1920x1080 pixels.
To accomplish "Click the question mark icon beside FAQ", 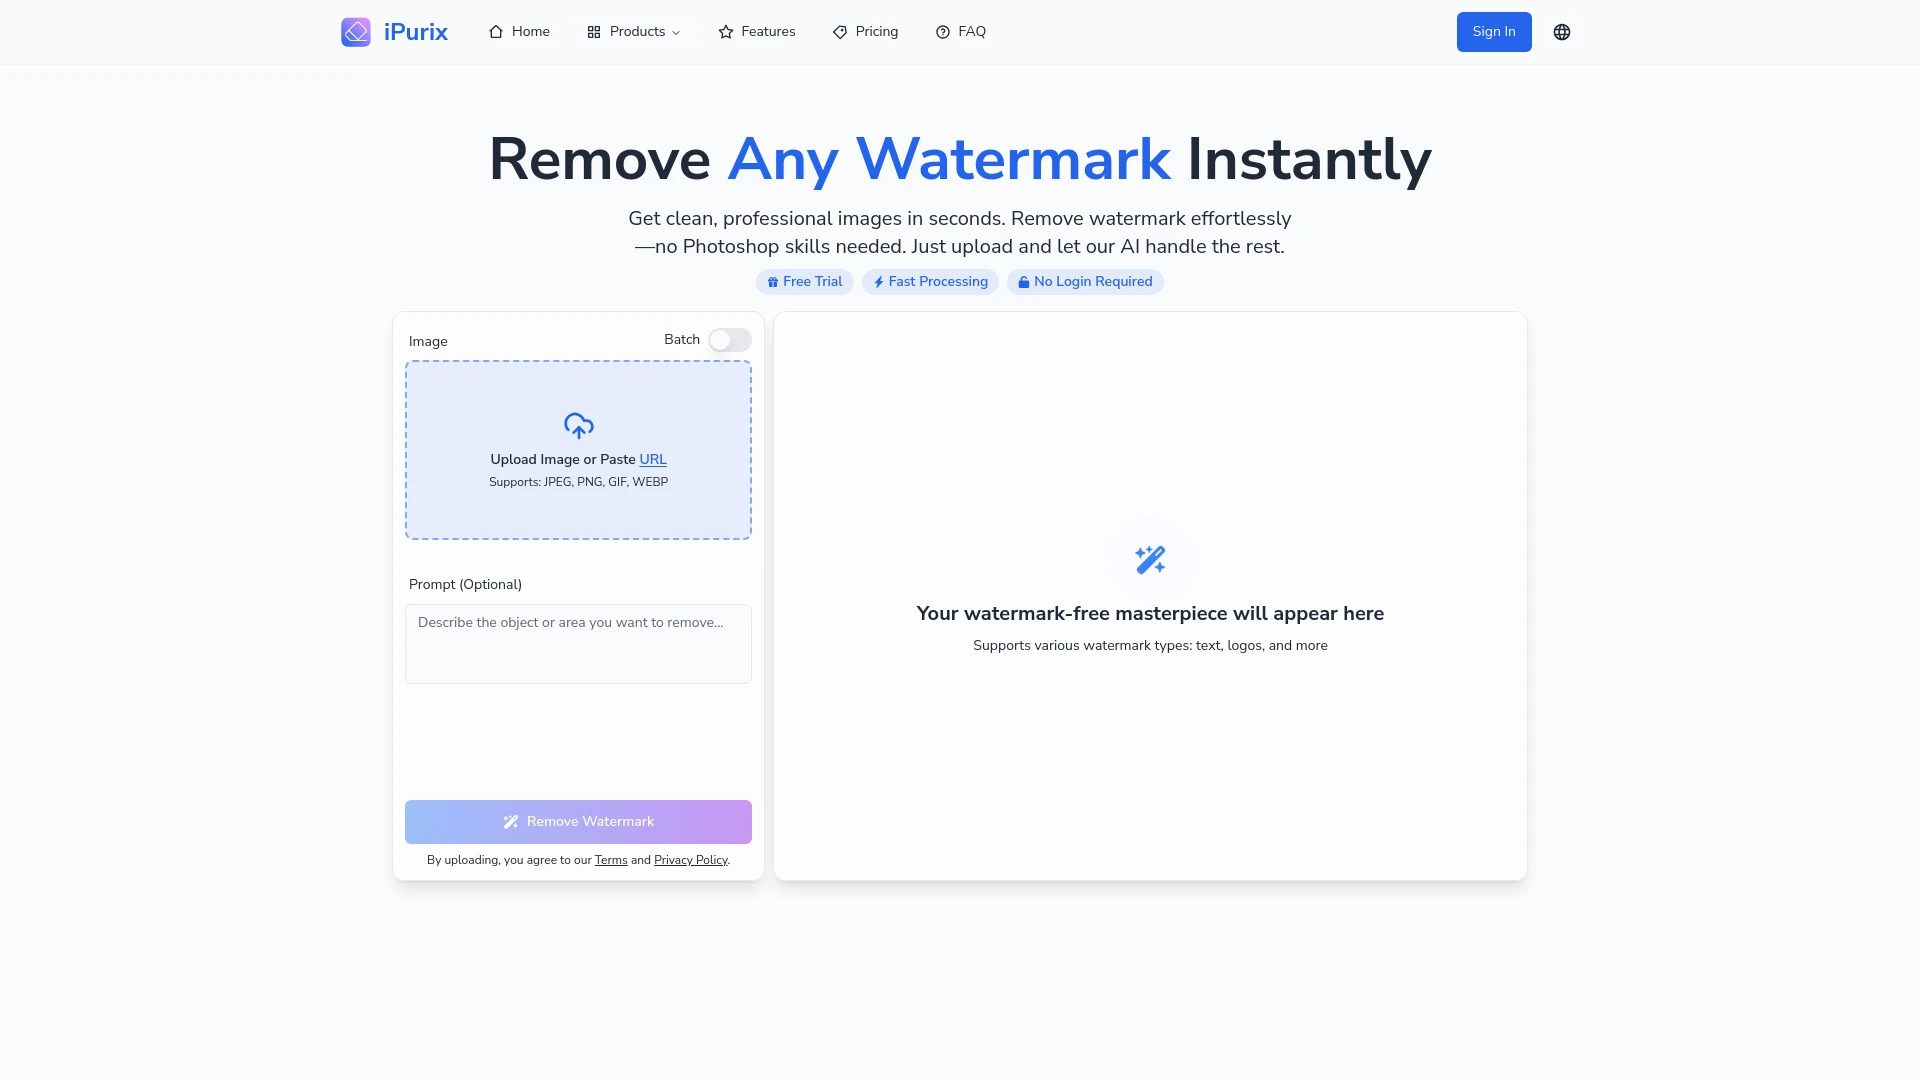I will pyautogui.click(x=941, y=31).
